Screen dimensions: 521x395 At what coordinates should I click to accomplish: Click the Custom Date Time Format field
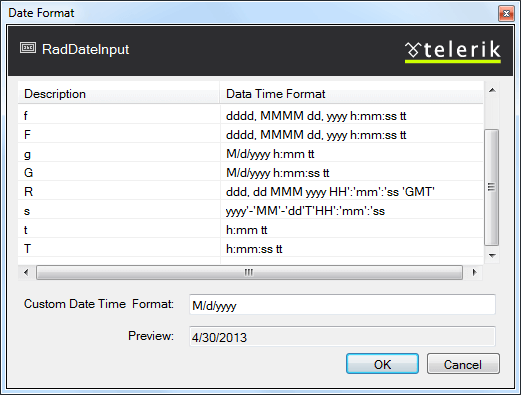(342, 304)
